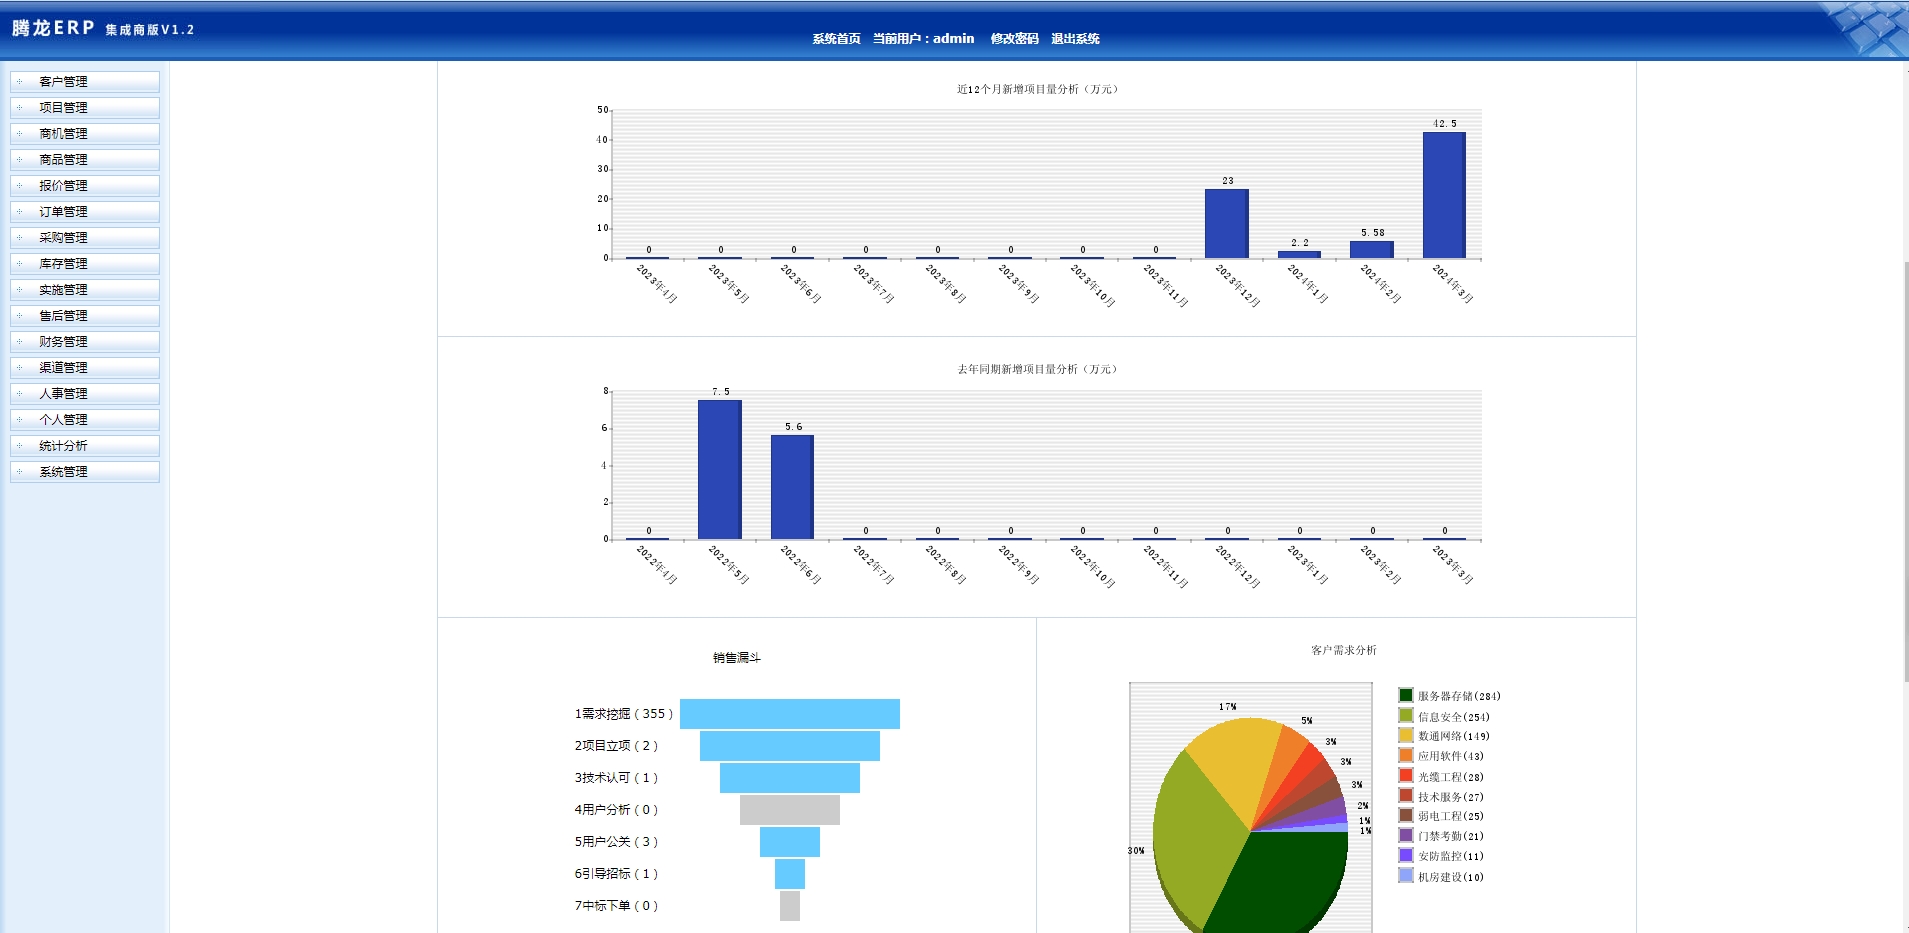Click the small icon beside 财务管理
Viewport: 1909px width, 933px height.
(x=19, y=341)
